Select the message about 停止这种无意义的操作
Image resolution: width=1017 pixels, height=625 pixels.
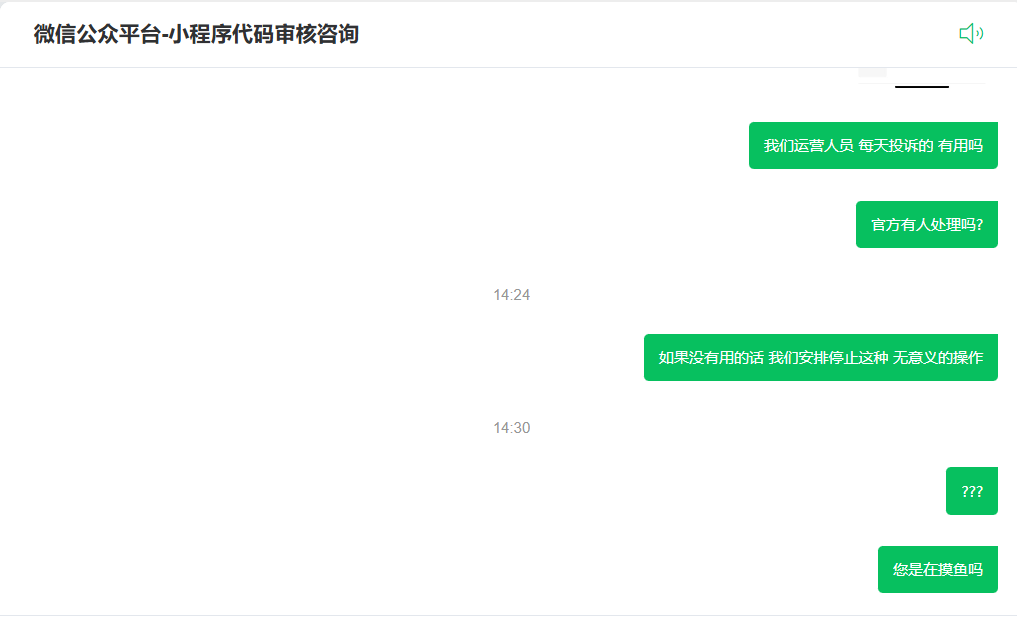click(820, 357)
